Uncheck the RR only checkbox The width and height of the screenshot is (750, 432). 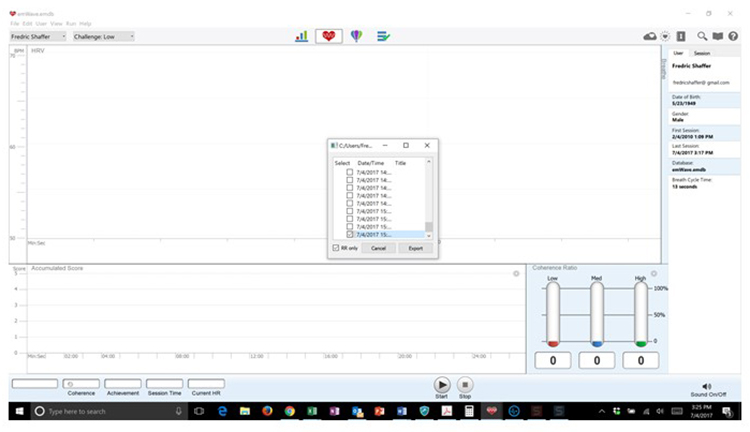[x=335, y=247]
